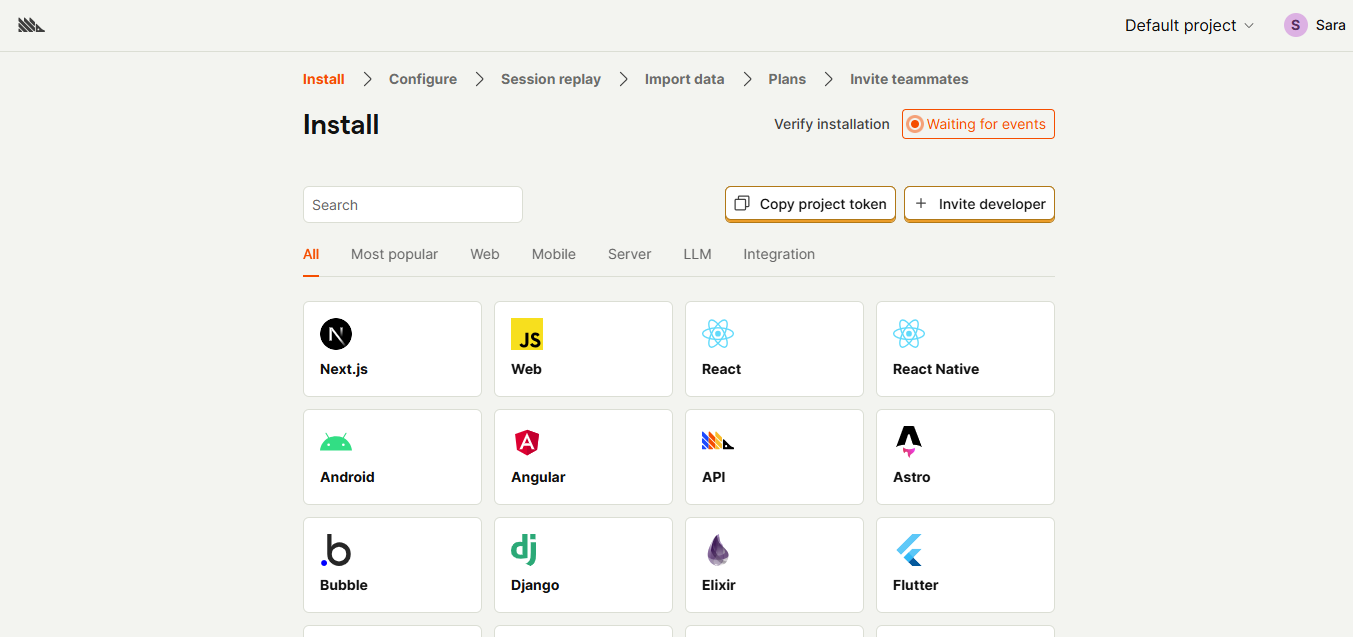Open the Sara user menu

(x=1315, y=25)
